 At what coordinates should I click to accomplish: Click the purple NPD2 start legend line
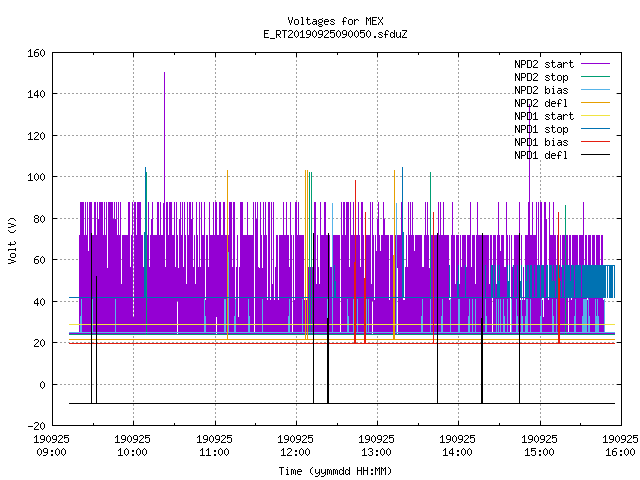(x=596, y=64)
